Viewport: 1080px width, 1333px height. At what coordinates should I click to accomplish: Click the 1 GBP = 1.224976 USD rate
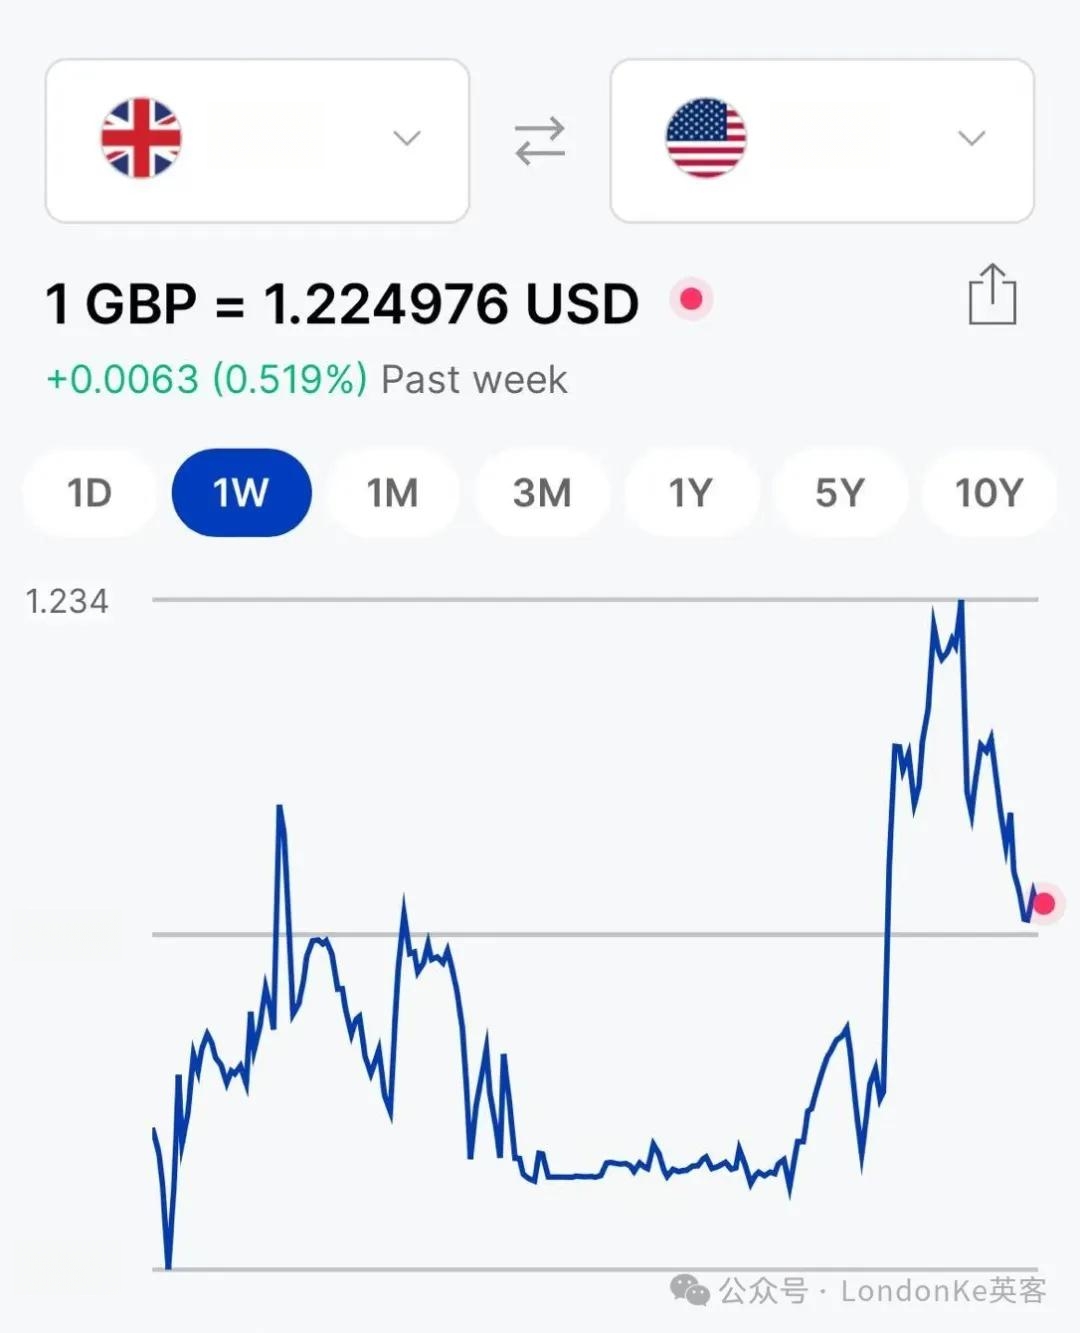click(x=342, y=304)
